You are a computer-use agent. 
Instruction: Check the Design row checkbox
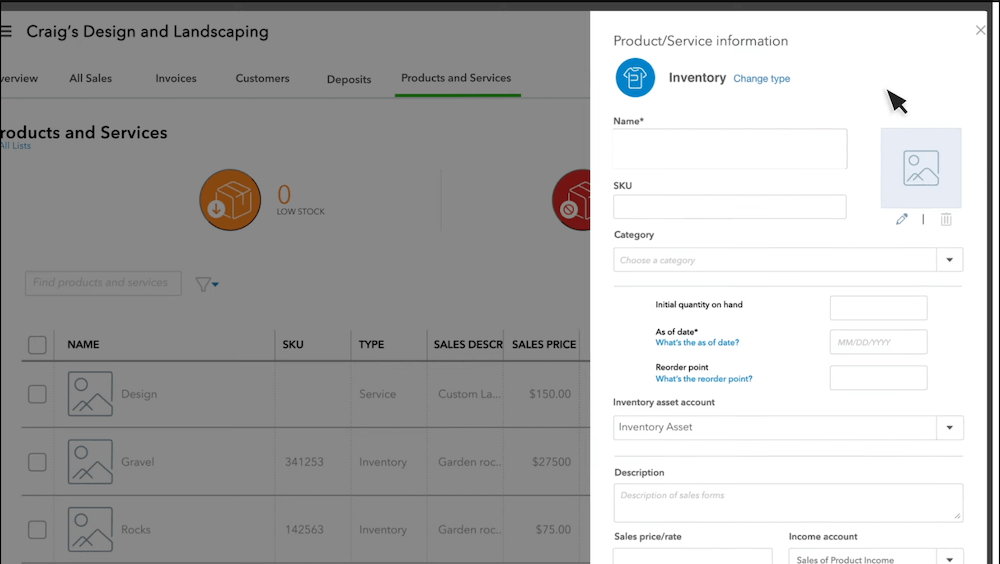(37, 394)
